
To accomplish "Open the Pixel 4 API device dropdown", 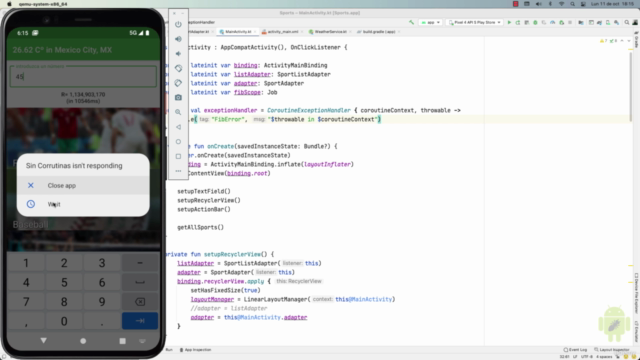I will (x=475, y=22).
